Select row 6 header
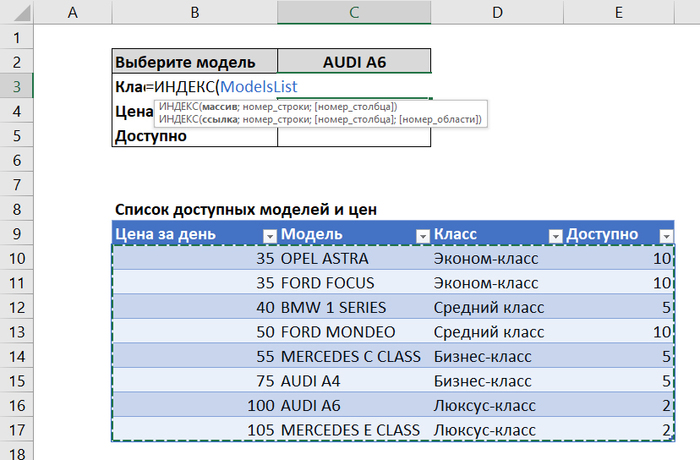 pos(17,160)
